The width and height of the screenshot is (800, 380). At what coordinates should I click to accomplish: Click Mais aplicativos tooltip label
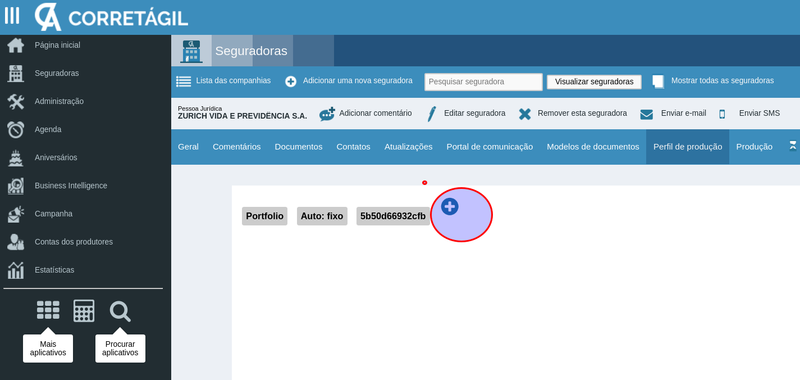tap(48, 348)
